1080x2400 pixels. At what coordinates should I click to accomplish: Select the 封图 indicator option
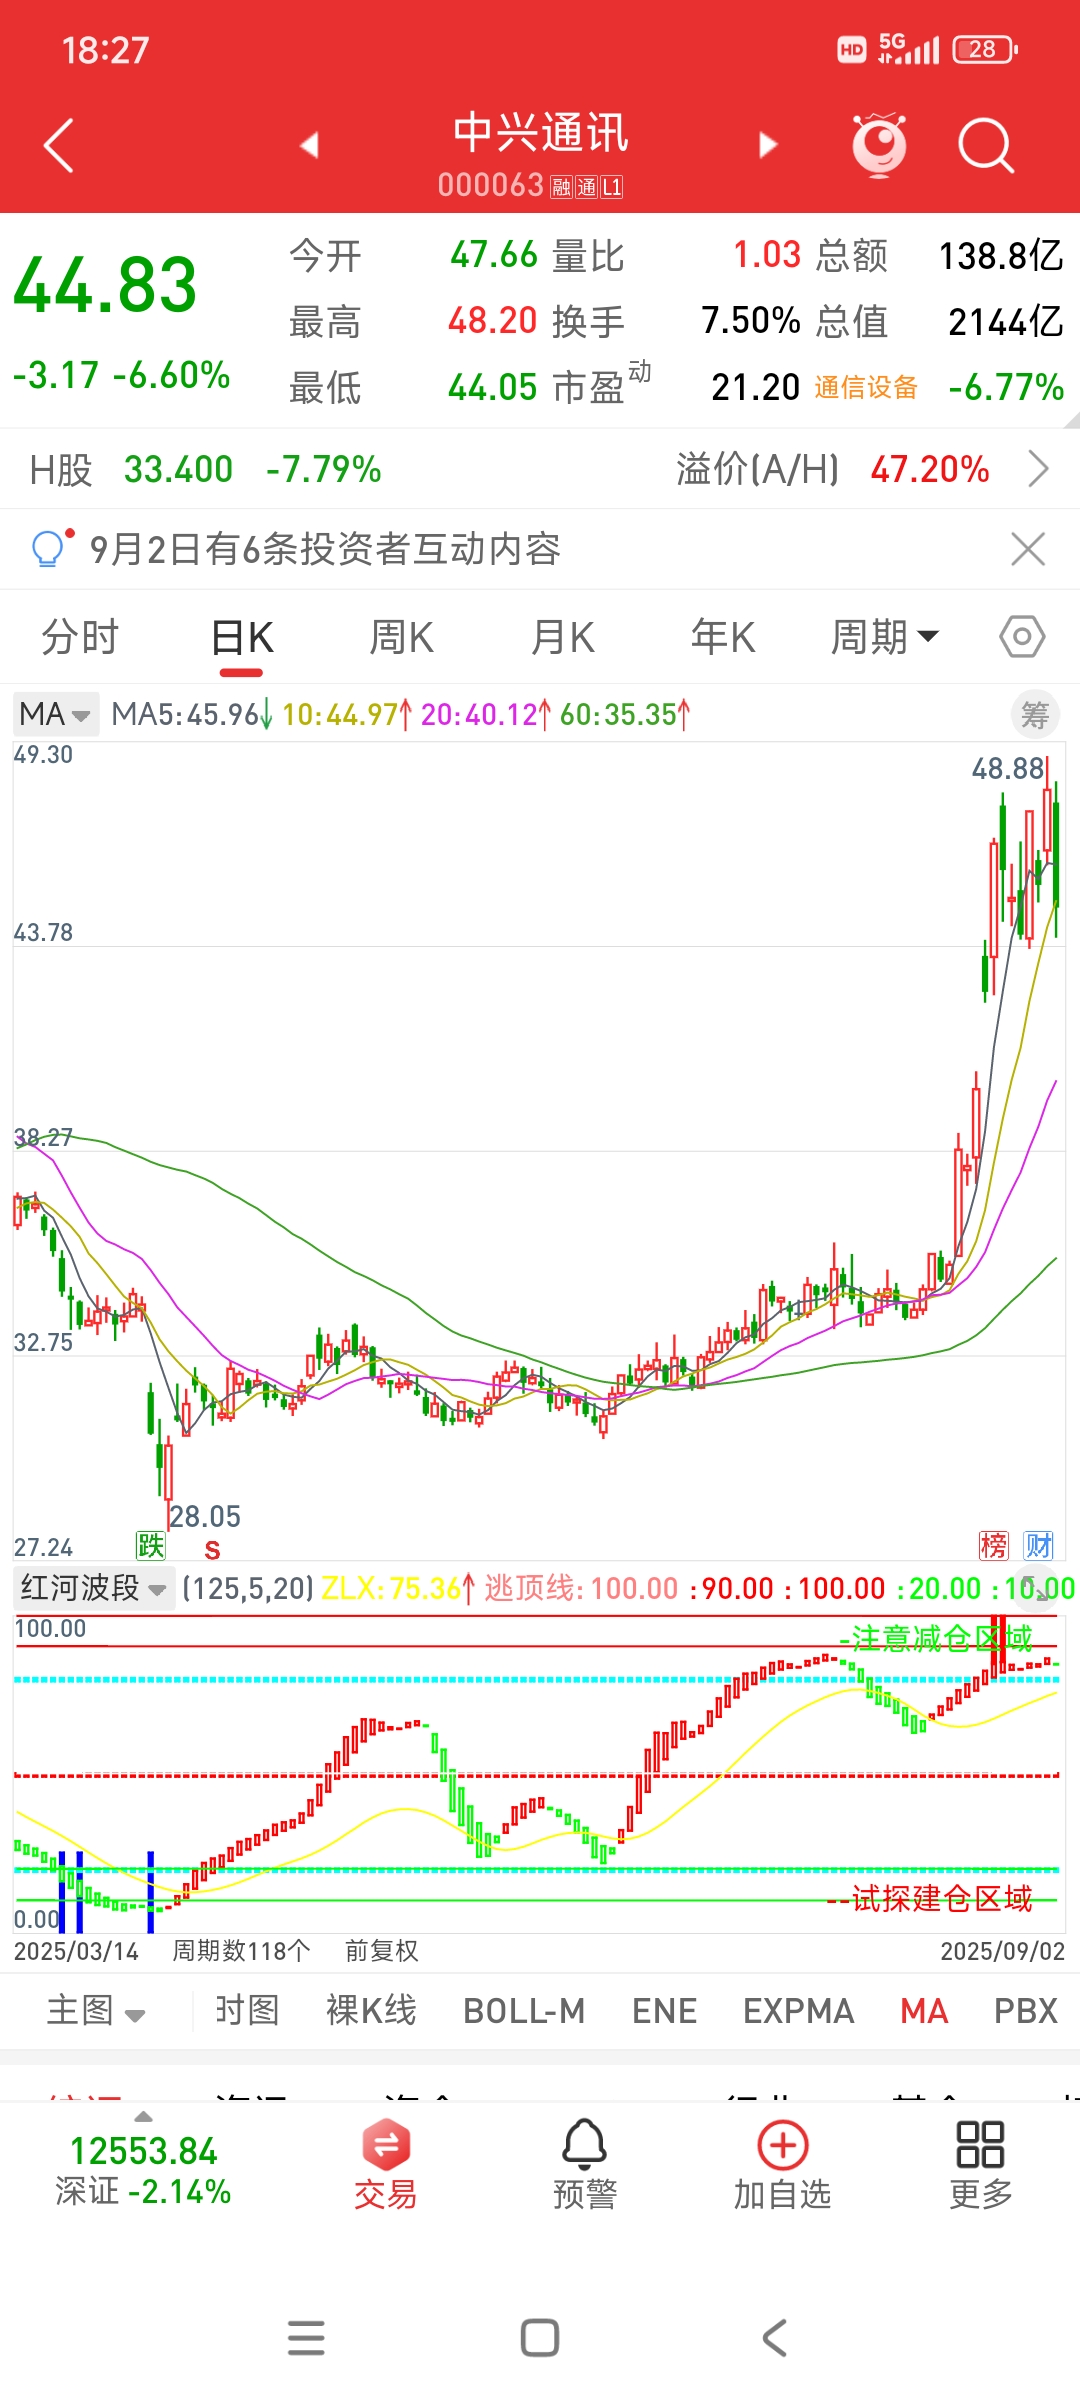247,2011
